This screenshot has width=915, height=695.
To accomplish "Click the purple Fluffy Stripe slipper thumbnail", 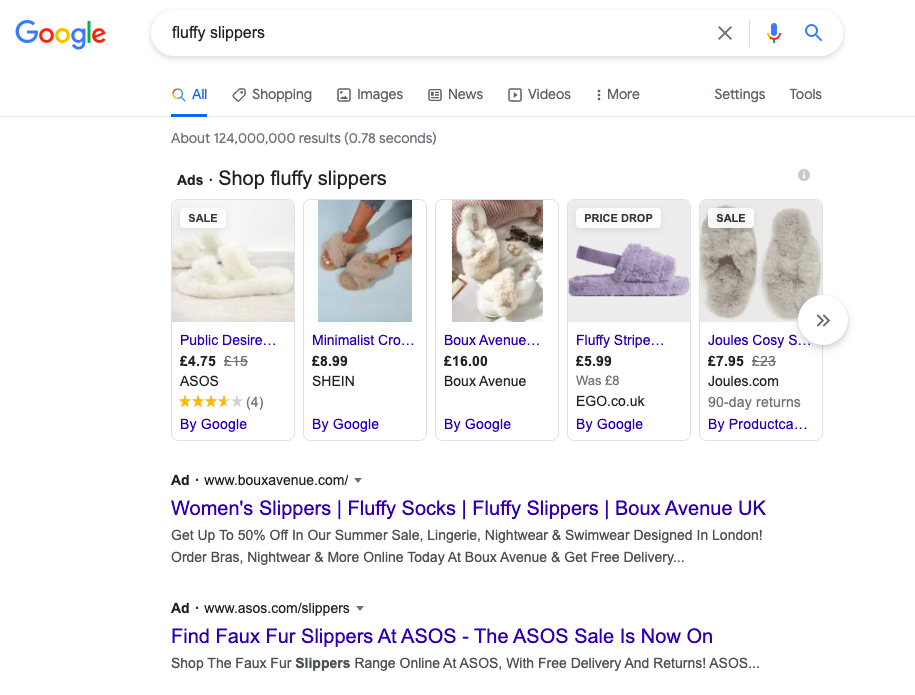I will coord(628,260).
